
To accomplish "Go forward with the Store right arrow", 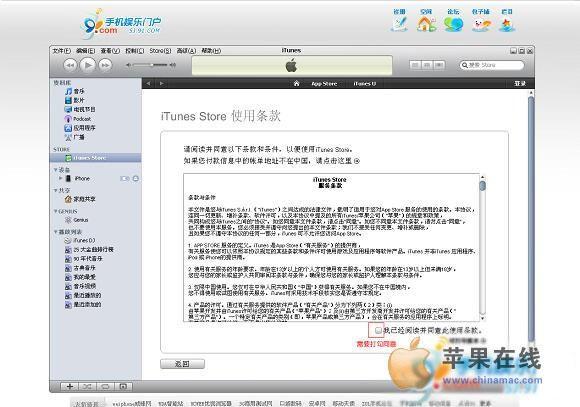I will (x=162, y=83).
